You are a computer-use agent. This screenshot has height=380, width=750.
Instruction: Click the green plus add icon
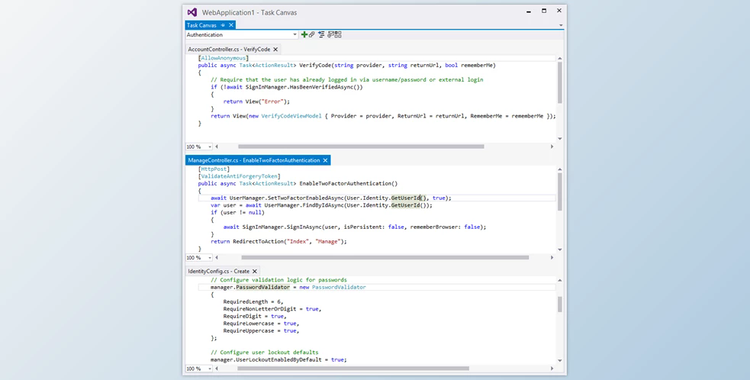point(304,34)
